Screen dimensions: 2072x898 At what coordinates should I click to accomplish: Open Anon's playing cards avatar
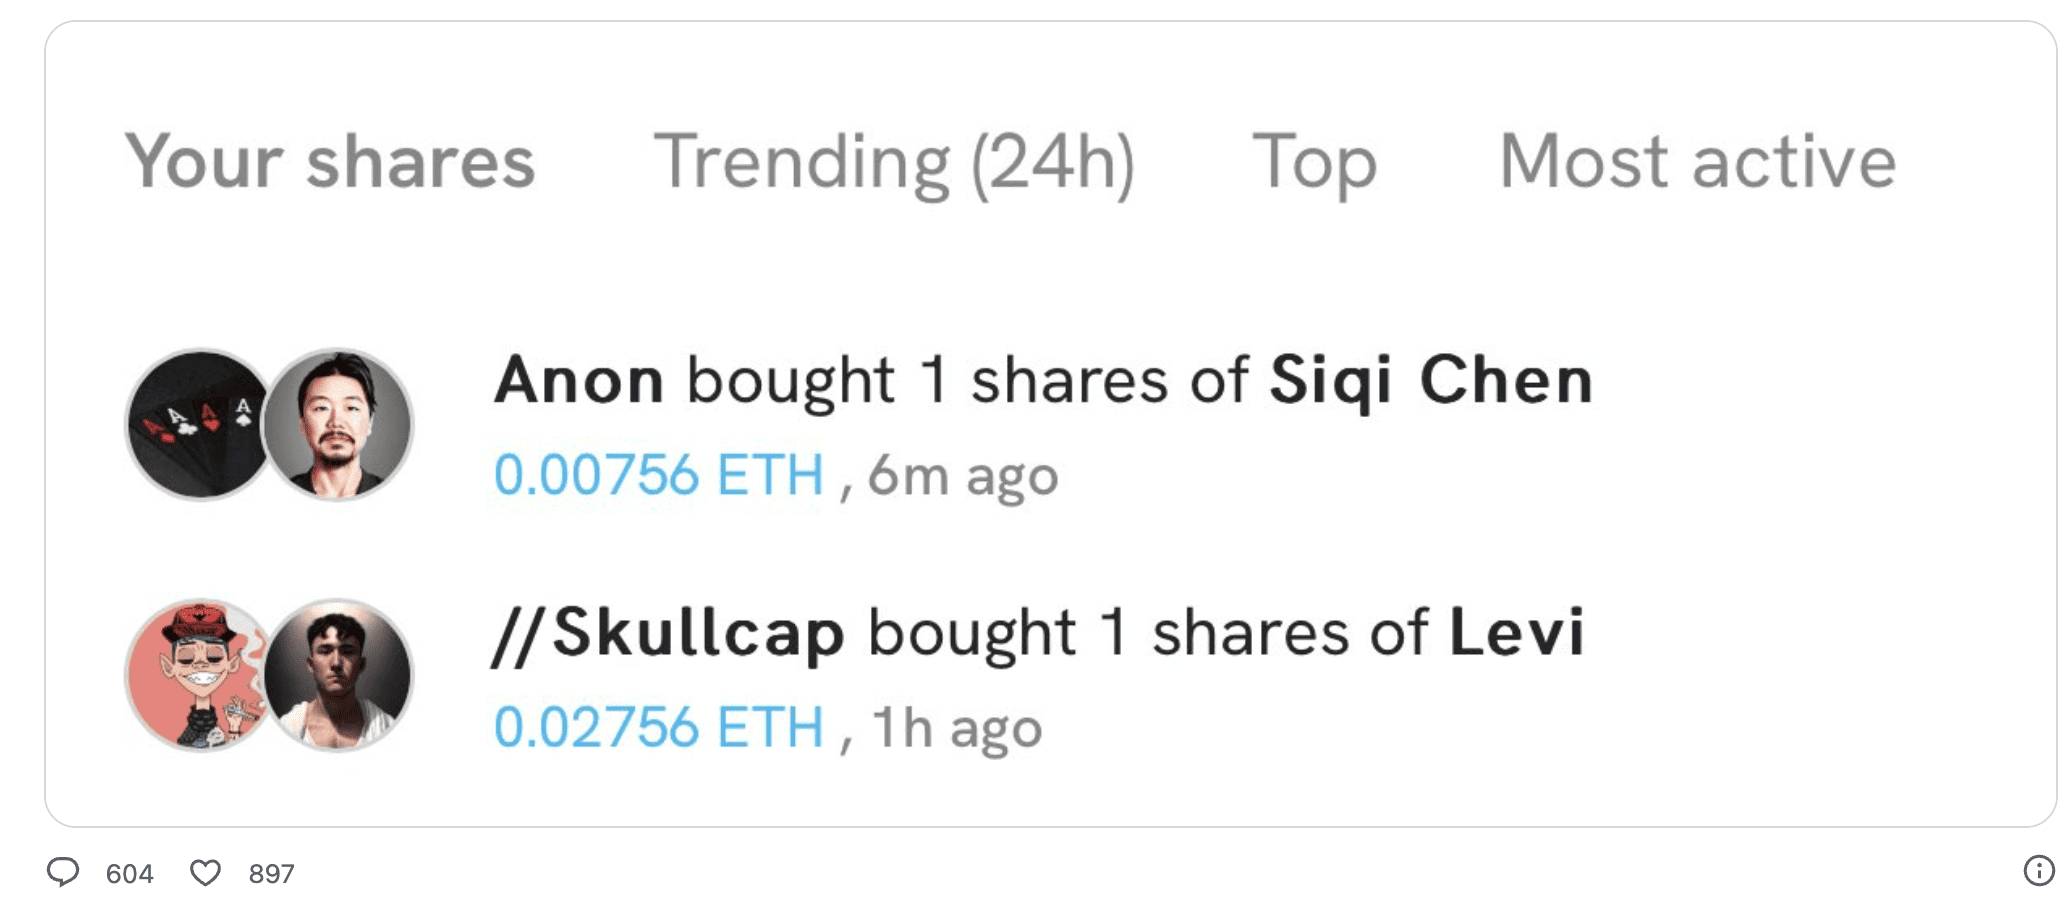pos(198,424)
